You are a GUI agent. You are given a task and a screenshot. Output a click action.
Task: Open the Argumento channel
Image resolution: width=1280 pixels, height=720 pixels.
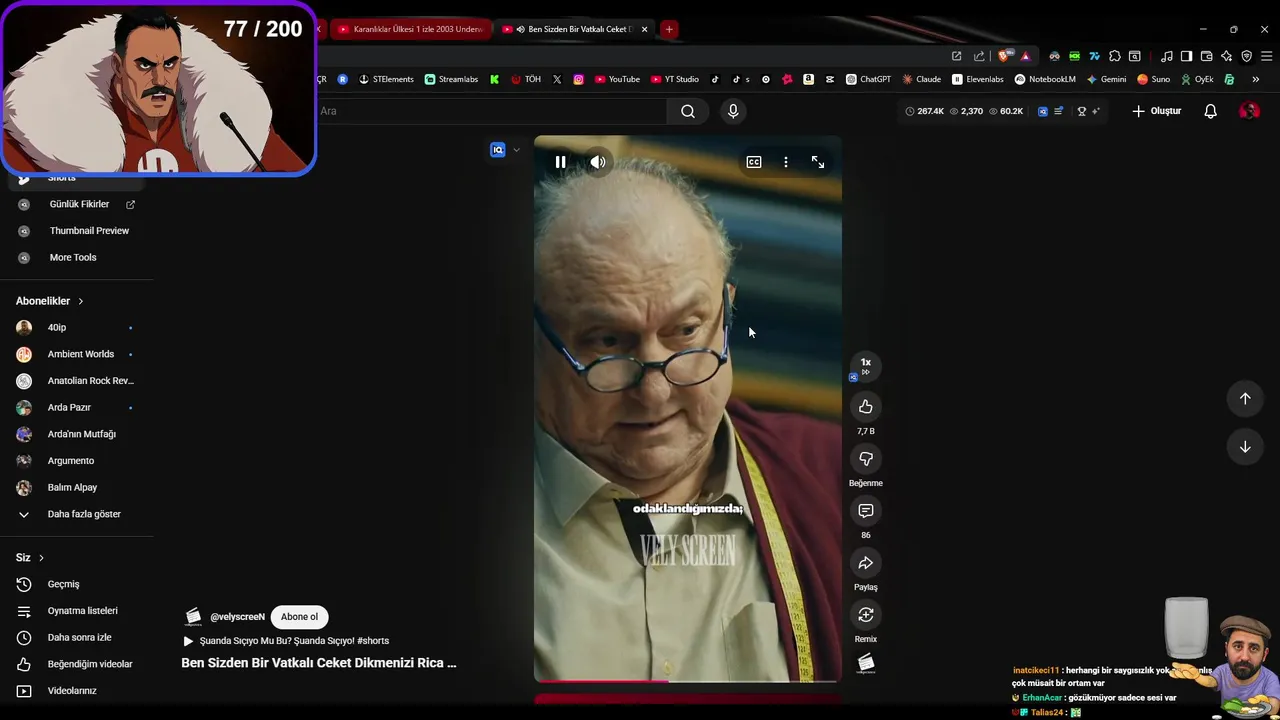[76, 461]
